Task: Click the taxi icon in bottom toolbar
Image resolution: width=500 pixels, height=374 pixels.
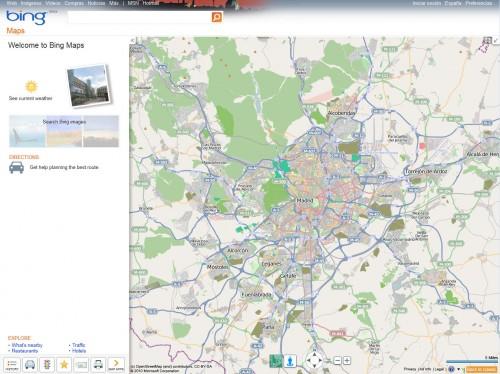Action: [x=98, y=365]
